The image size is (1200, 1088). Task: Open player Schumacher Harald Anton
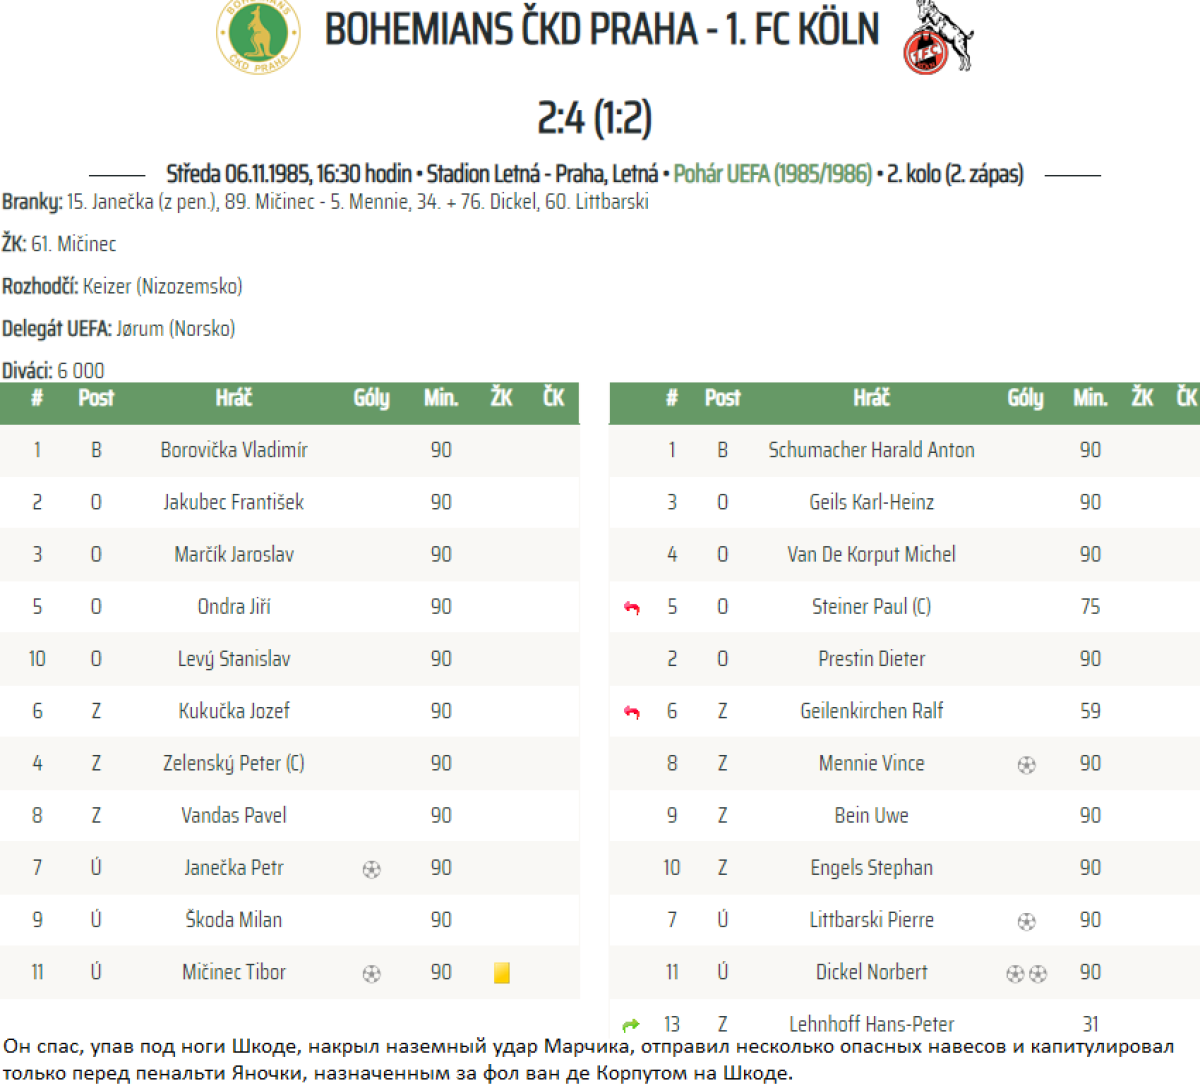871,450
